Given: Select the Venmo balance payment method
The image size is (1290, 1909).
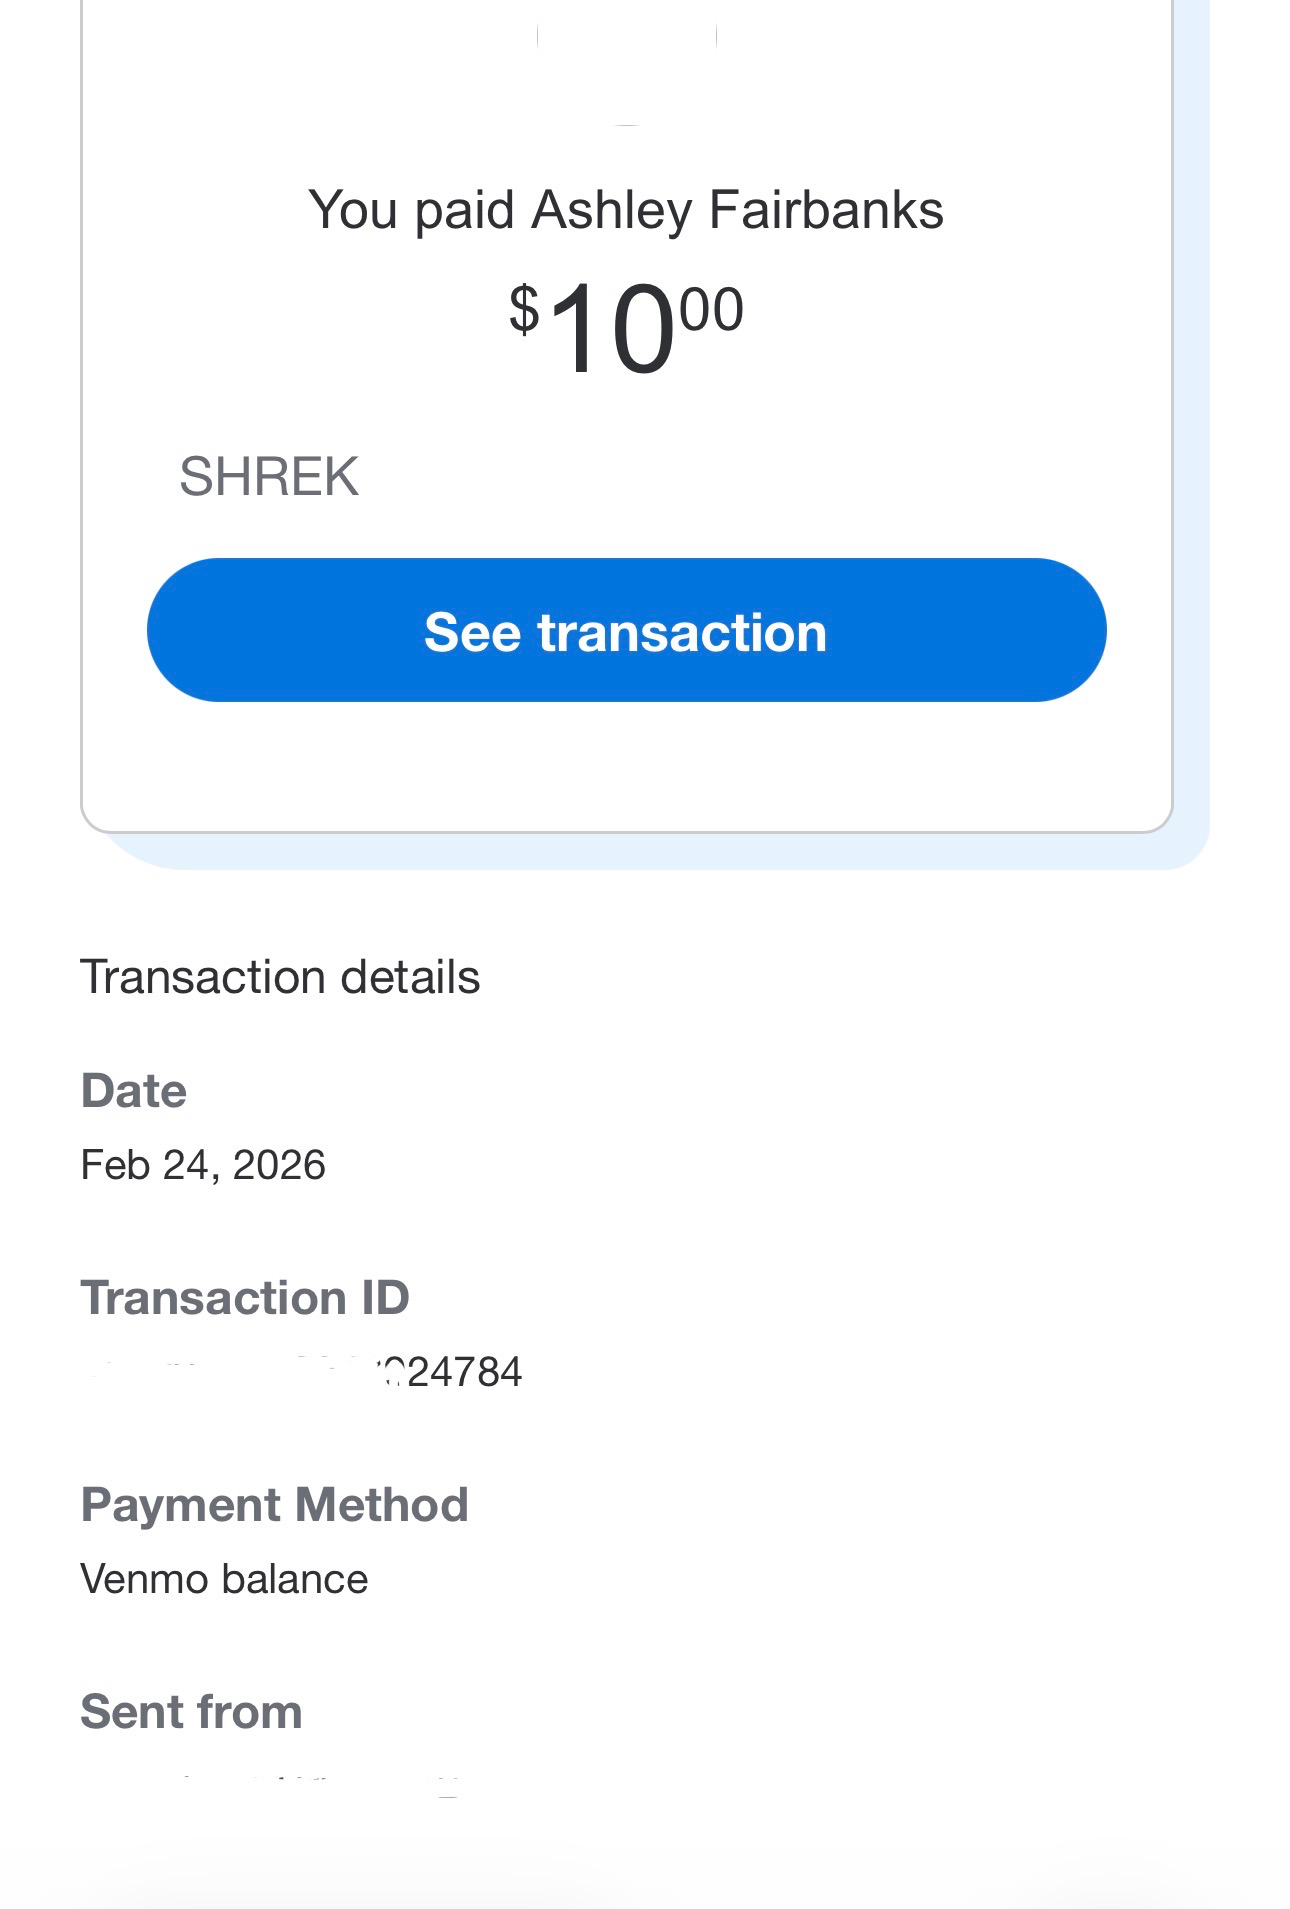Looking at the screenshot, I should 224,1579.
